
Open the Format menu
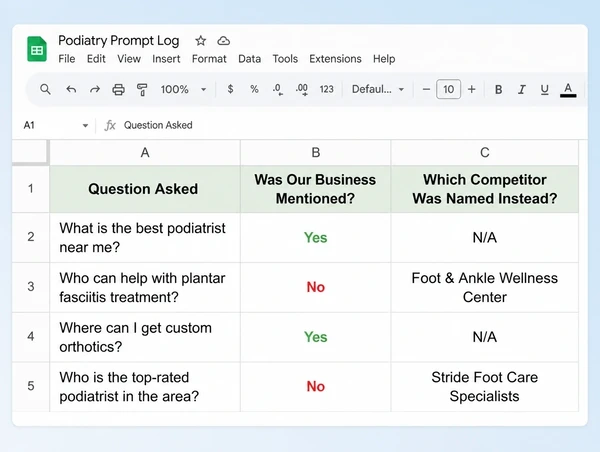point(209,59)
